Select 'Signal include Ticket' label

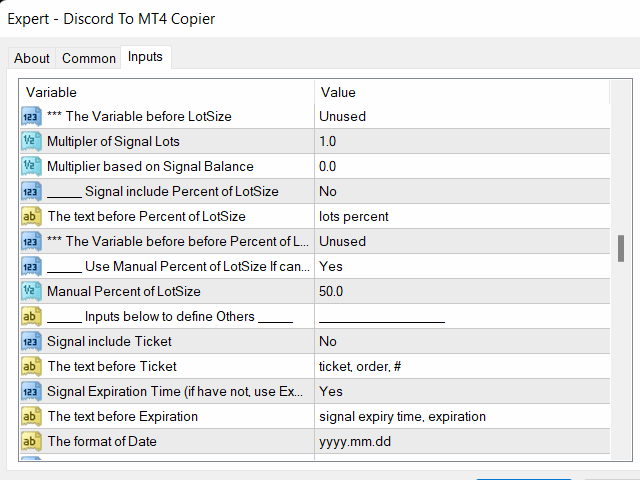(x=109, y=342)
